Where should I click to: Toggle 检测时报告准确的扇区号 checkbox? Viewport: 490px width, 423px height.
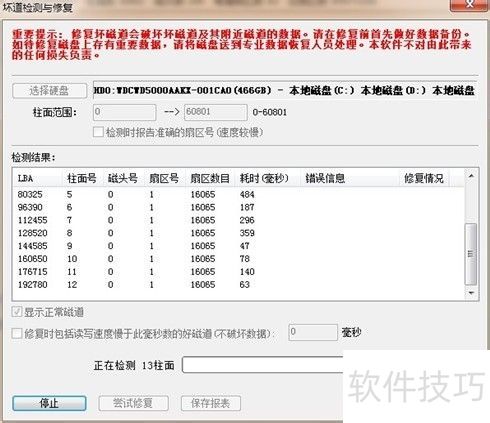(x=98, y=132)
